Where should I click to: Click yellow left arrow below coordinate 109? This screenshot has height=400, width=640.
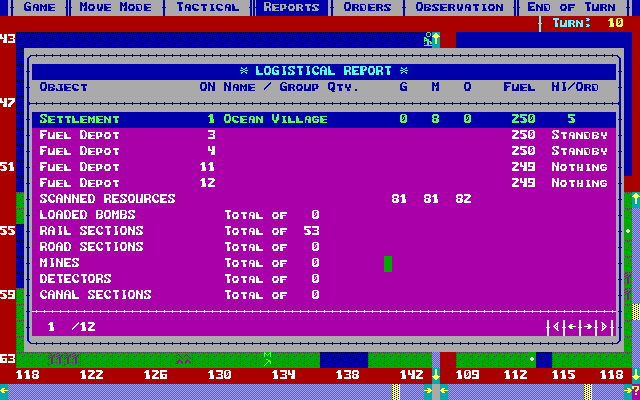click(x=444, y=391)
